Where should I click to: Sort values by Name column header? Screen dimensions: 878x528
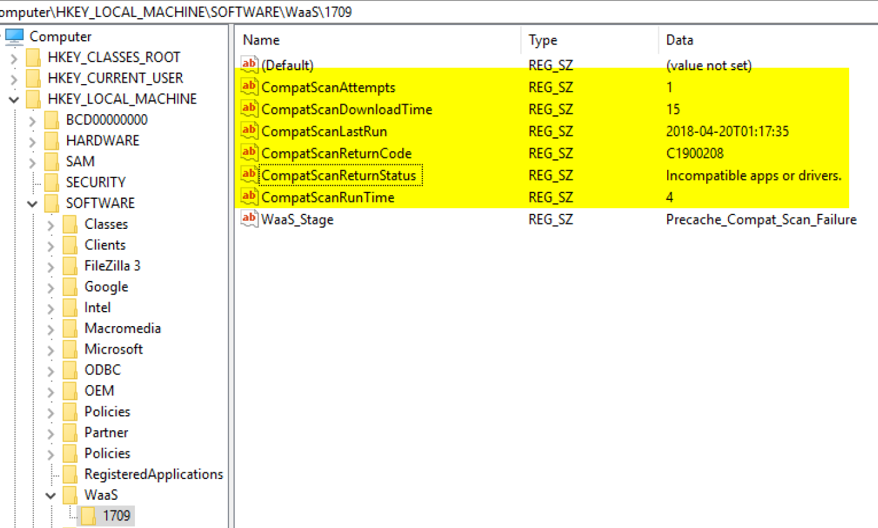tap(262, 40)
